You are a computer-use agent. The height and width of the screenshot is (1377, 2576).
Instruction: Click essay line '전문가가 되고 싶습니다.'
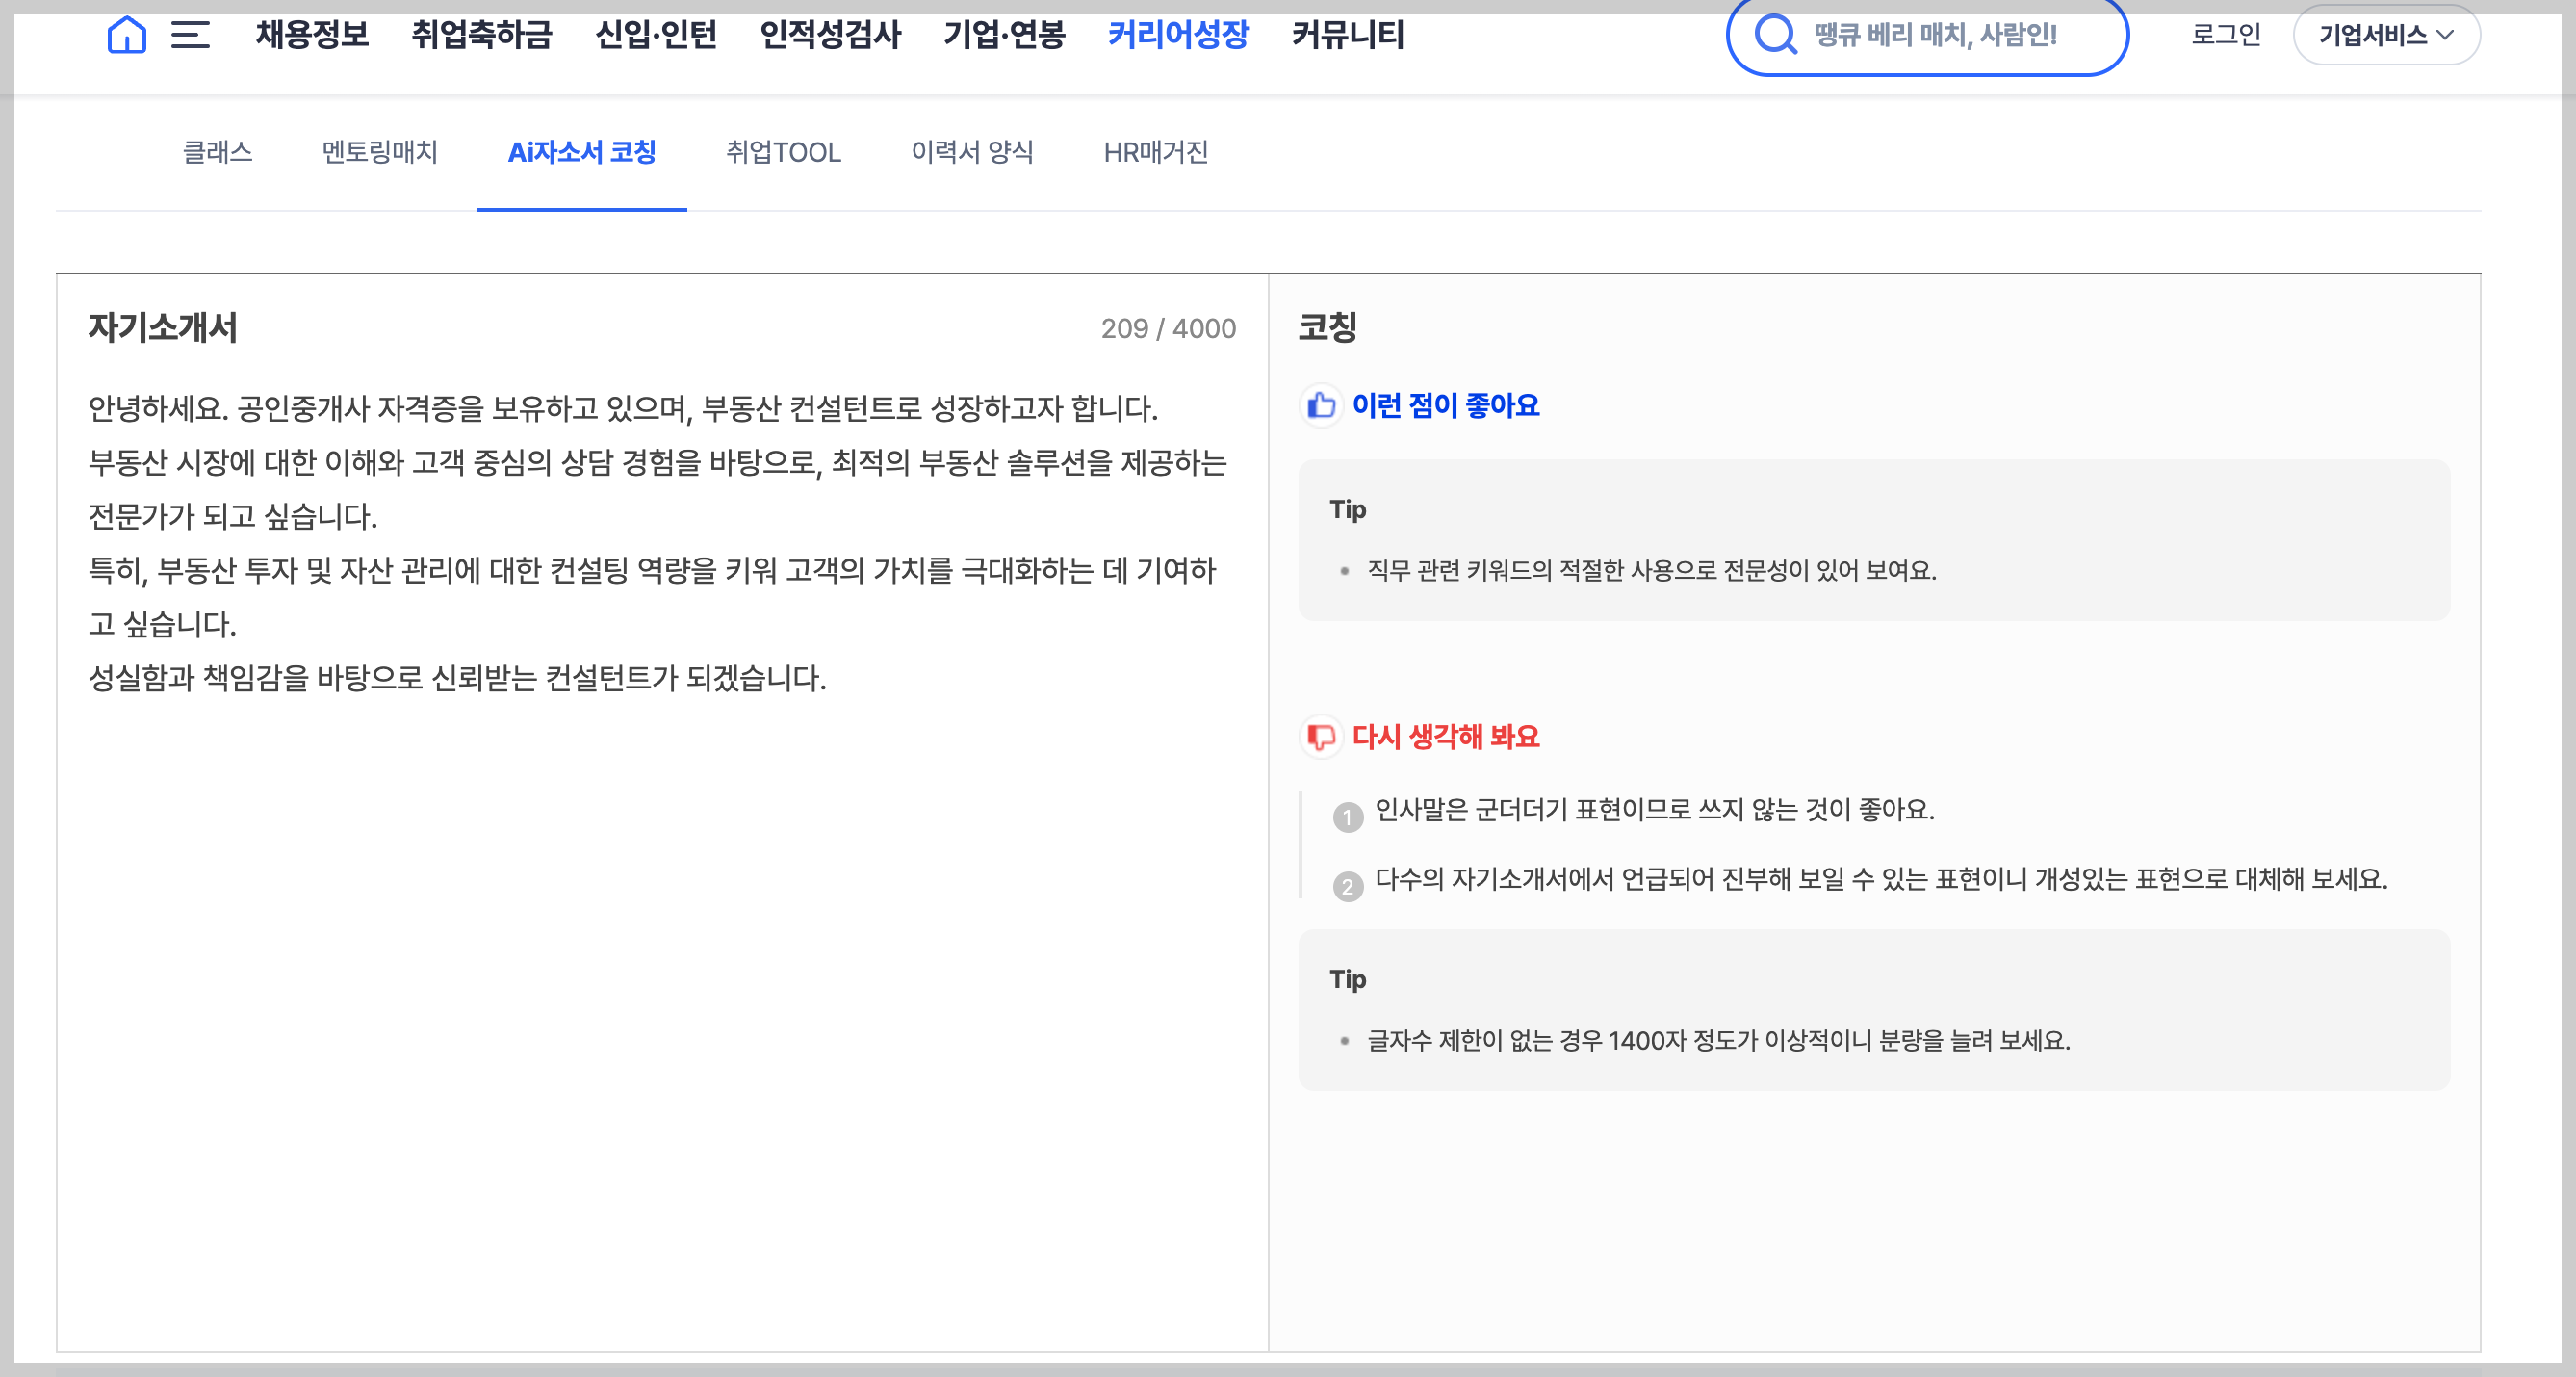tap(233, 516)
